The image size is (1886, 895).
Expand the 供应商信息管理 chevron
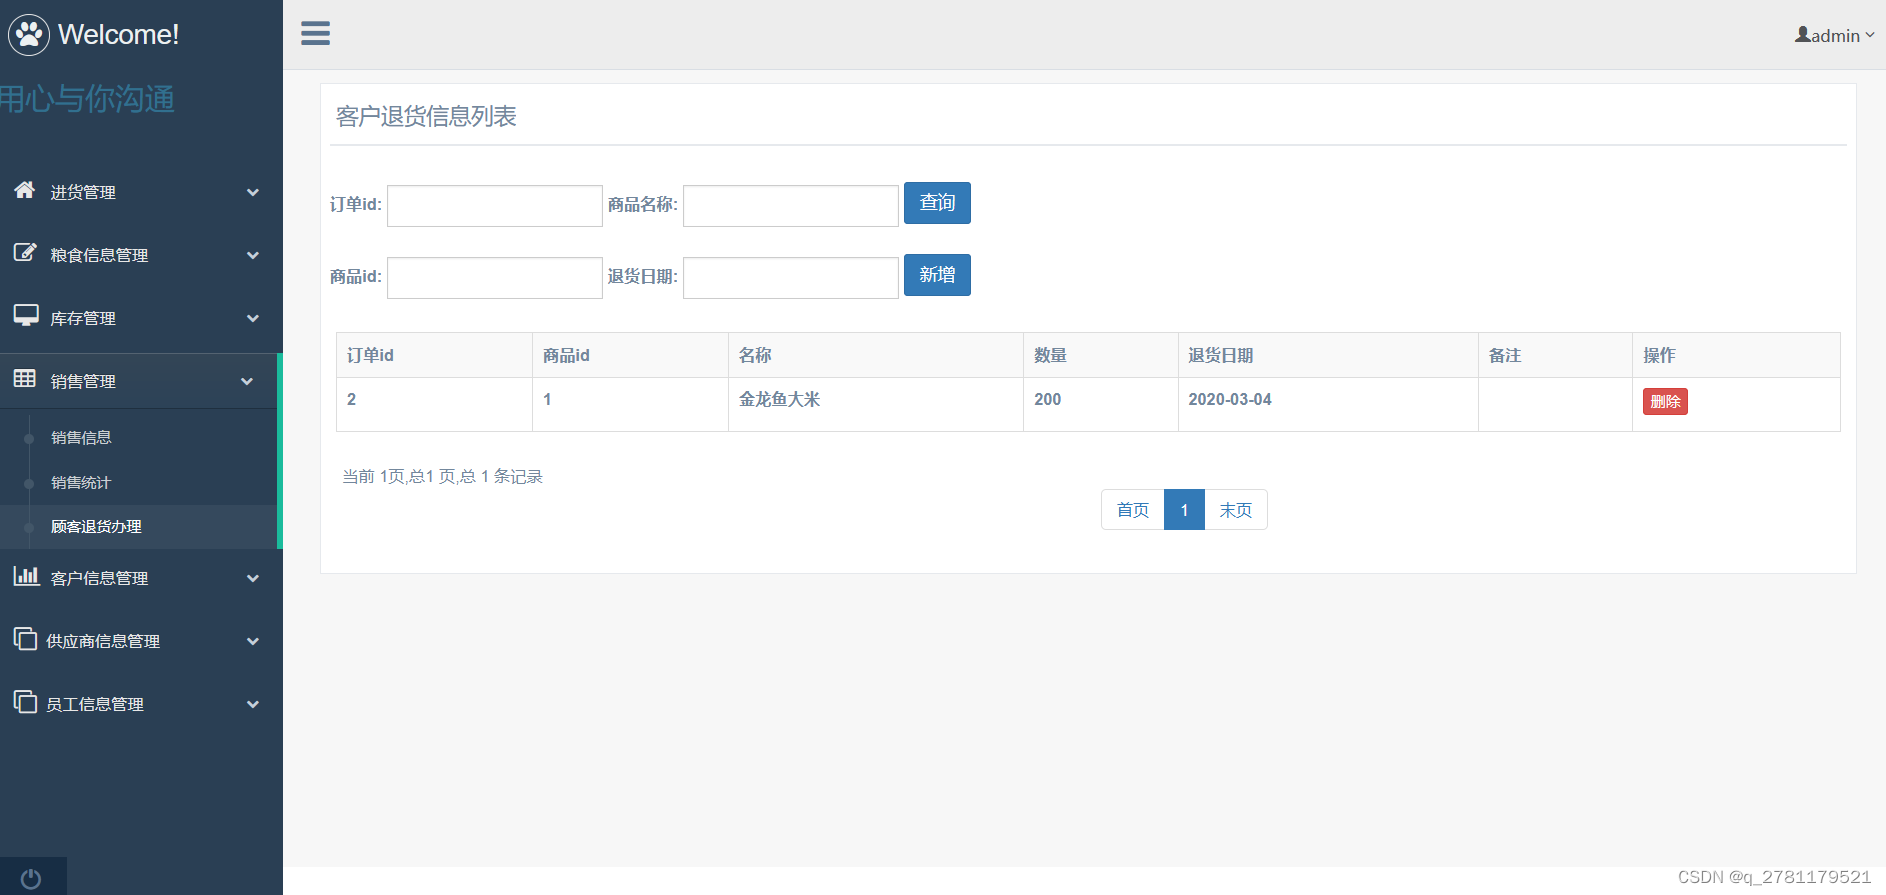(x=253, y=641)
